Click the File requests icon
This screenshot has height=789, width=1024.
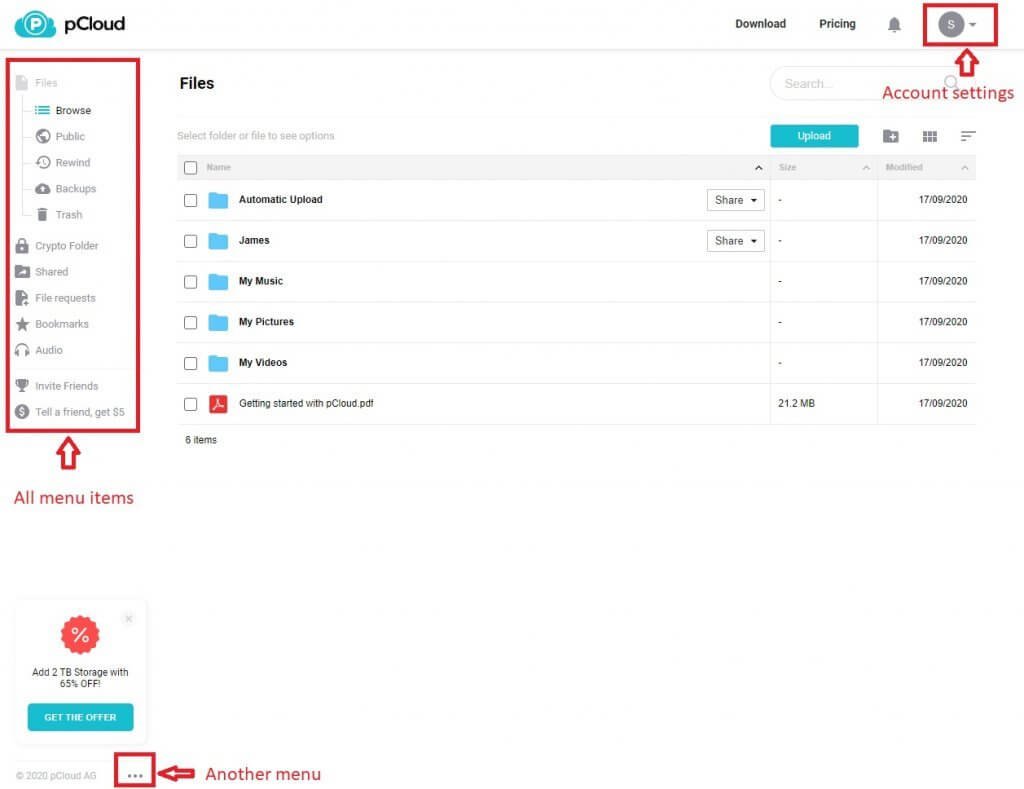click(x=22, y=298)
